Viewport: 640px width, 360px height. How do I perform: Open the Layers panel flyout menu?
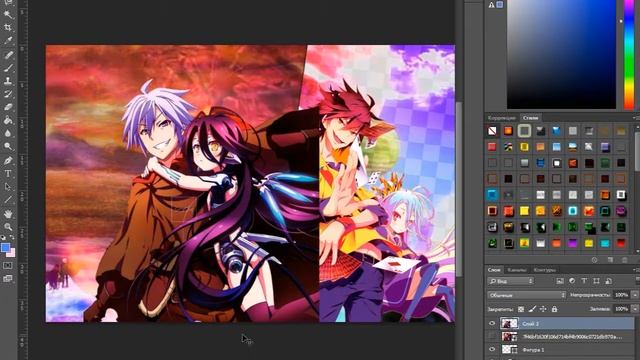click(x=636, y=270)
